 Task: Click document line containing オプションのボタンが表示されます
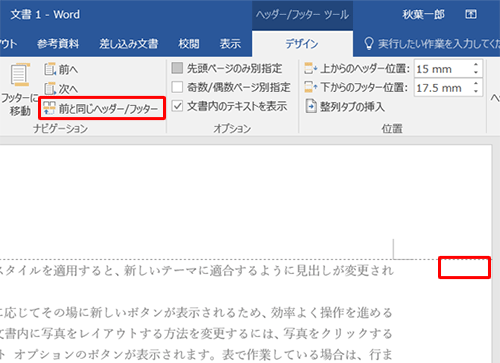pos(197,355)
